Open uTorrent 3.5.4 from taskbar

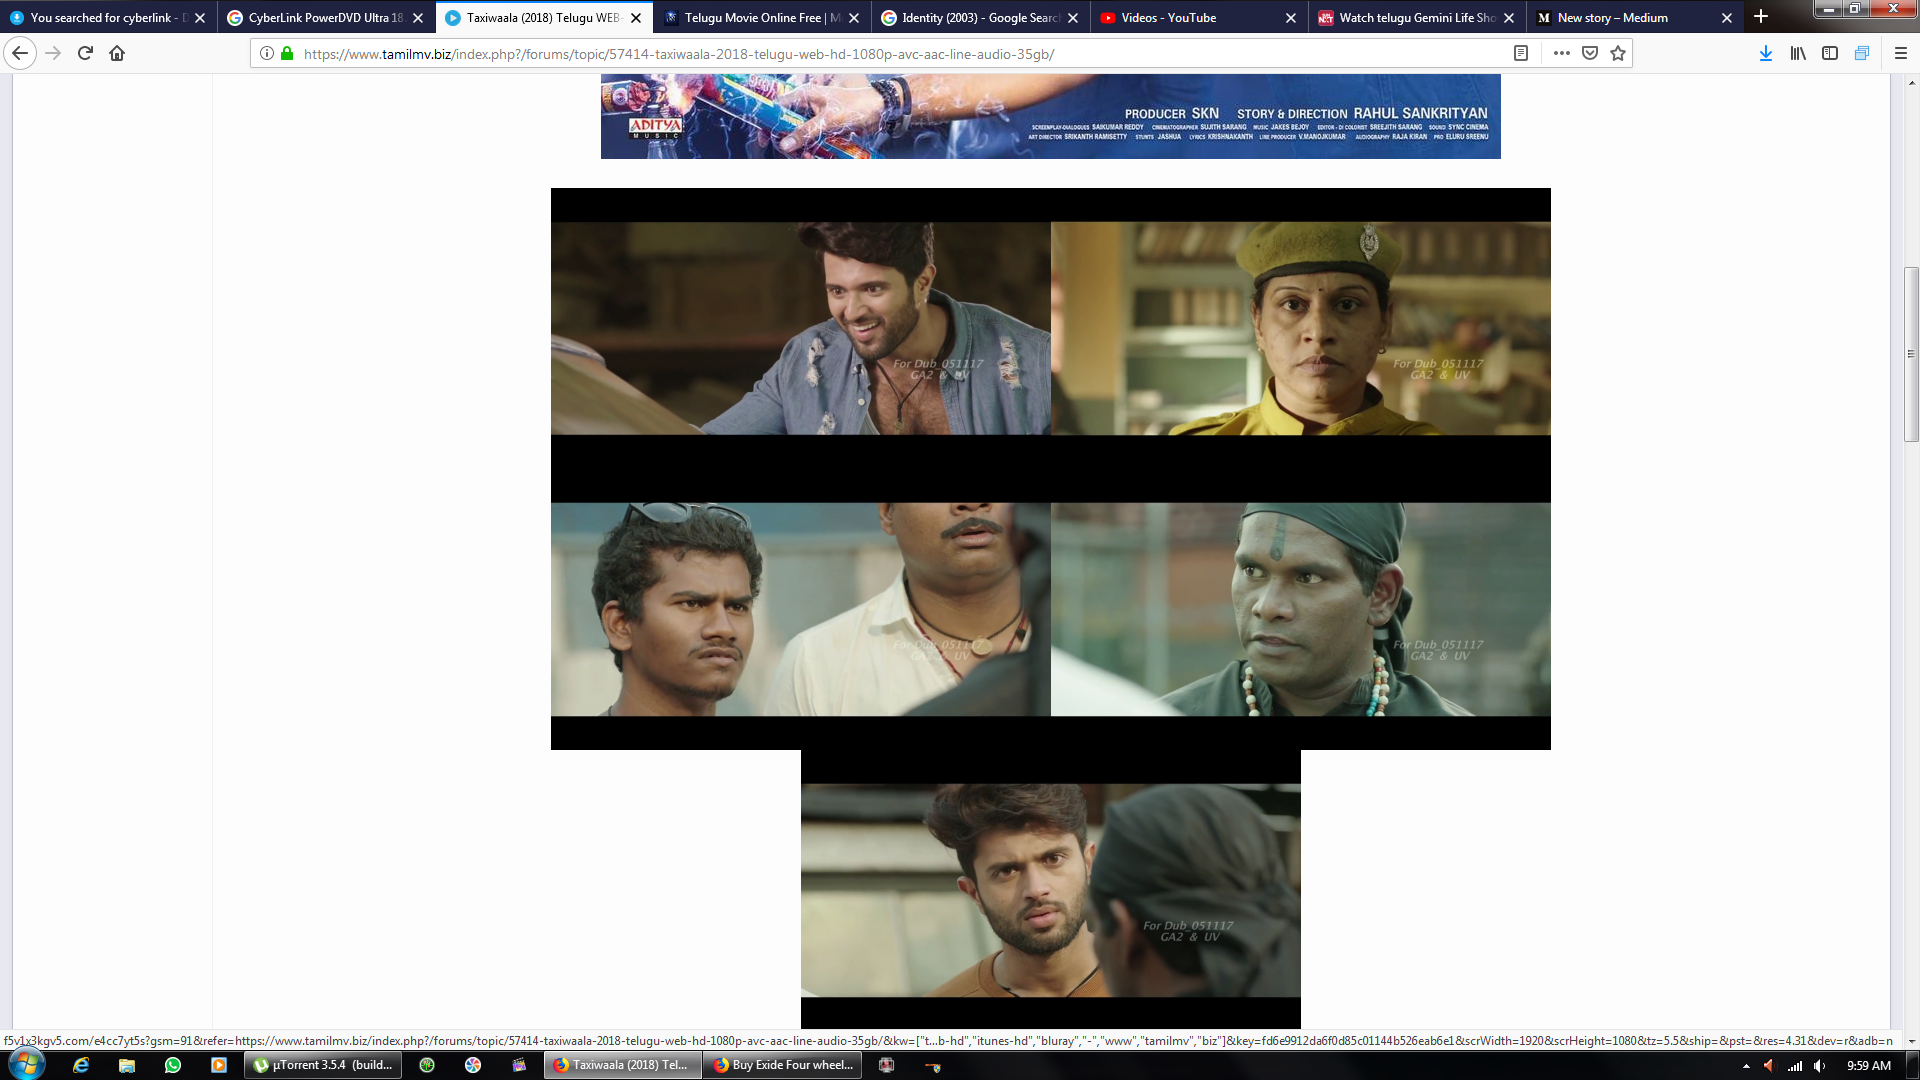(x=323, y=1065)
